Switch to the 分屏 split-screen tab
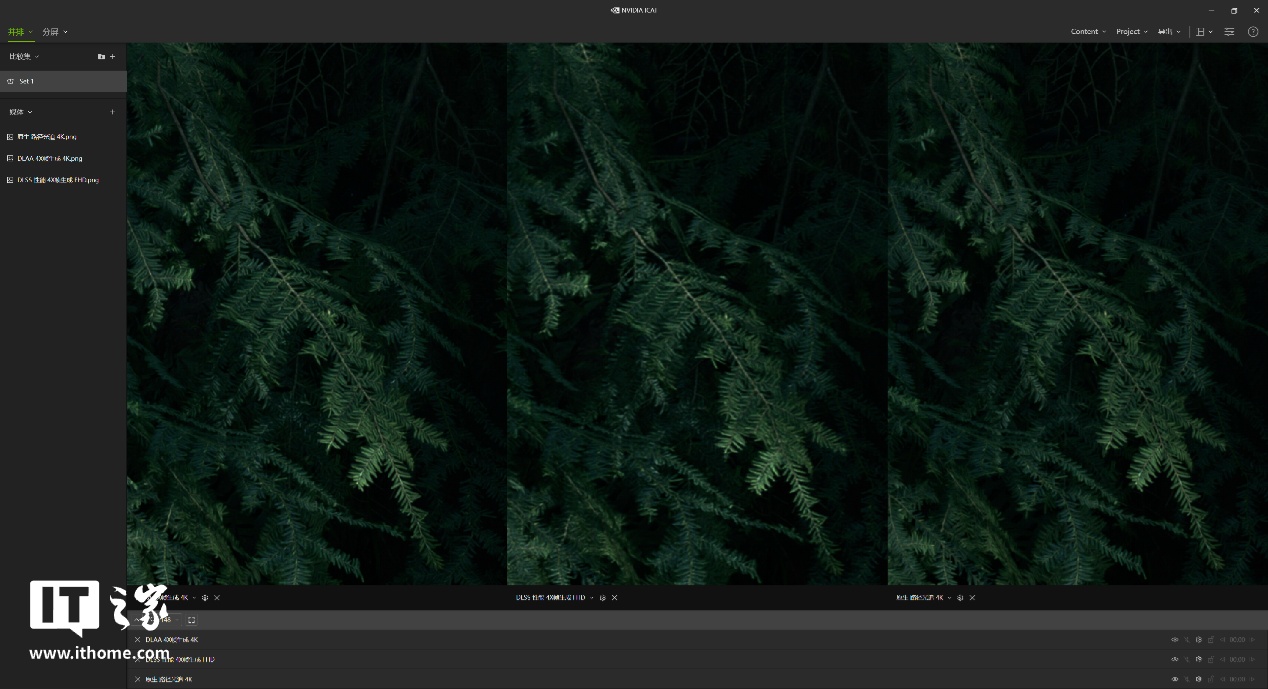1268x689 pixels. [54, 32]
